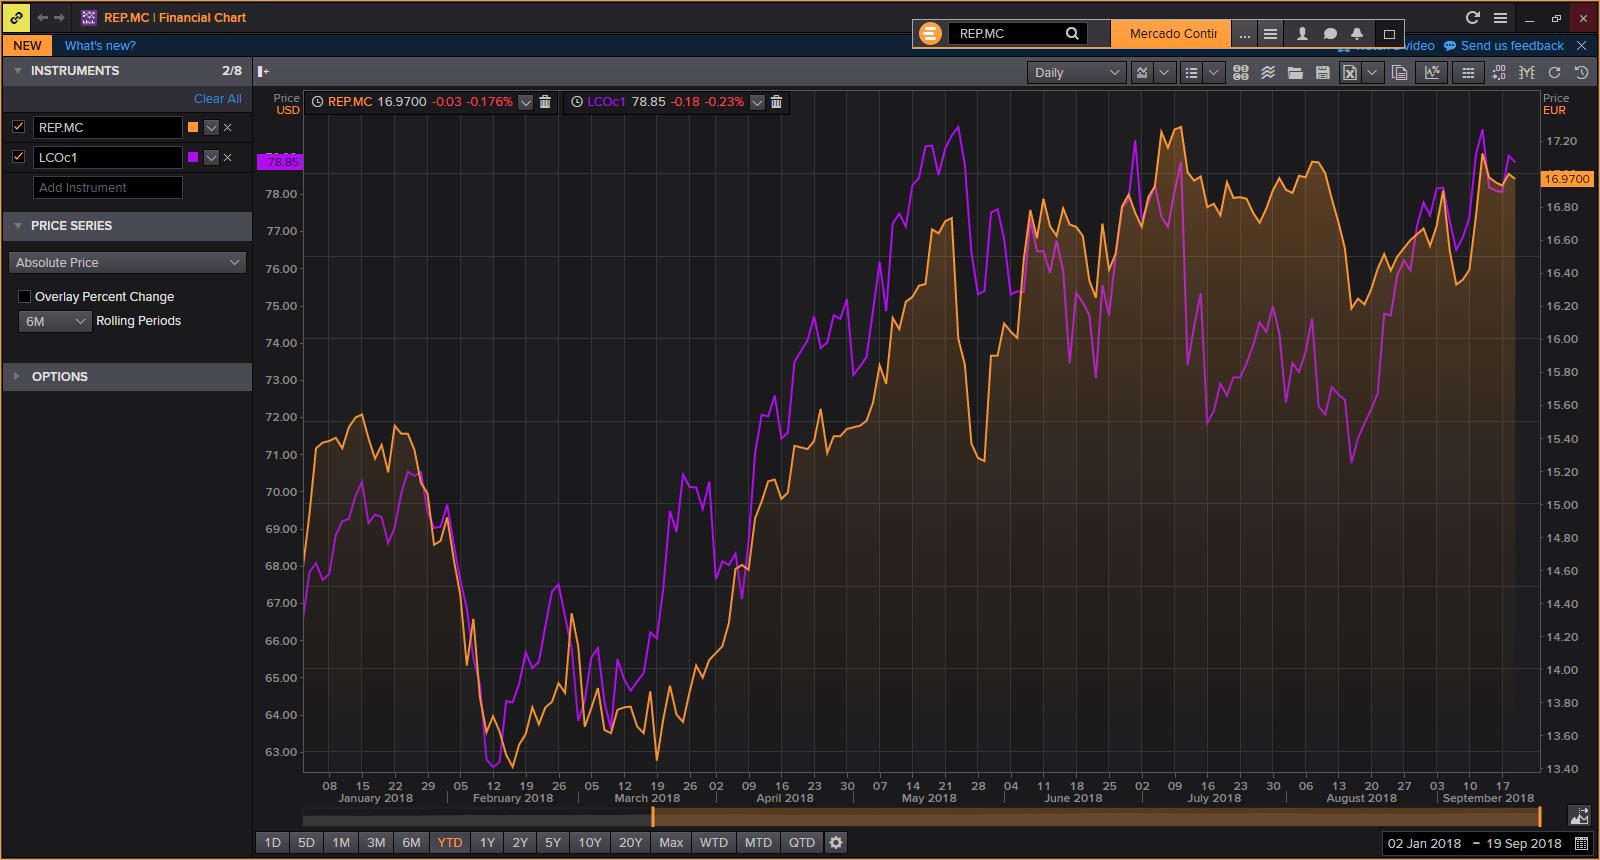Open the What's new? link
Viewport: 1600px width, 860px height.
click(100, 46)
